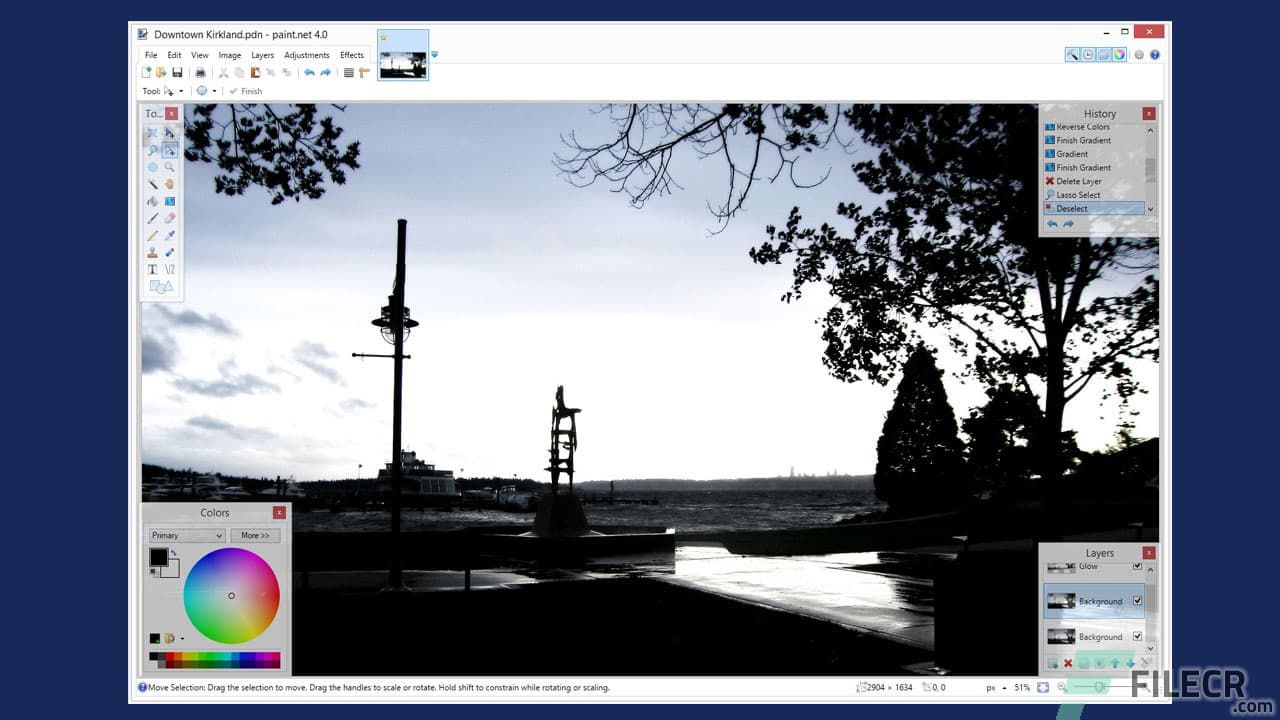1280x720 pixels.
Task: Uncheck the selected Background layer visibility
Action: [1137, 601]
